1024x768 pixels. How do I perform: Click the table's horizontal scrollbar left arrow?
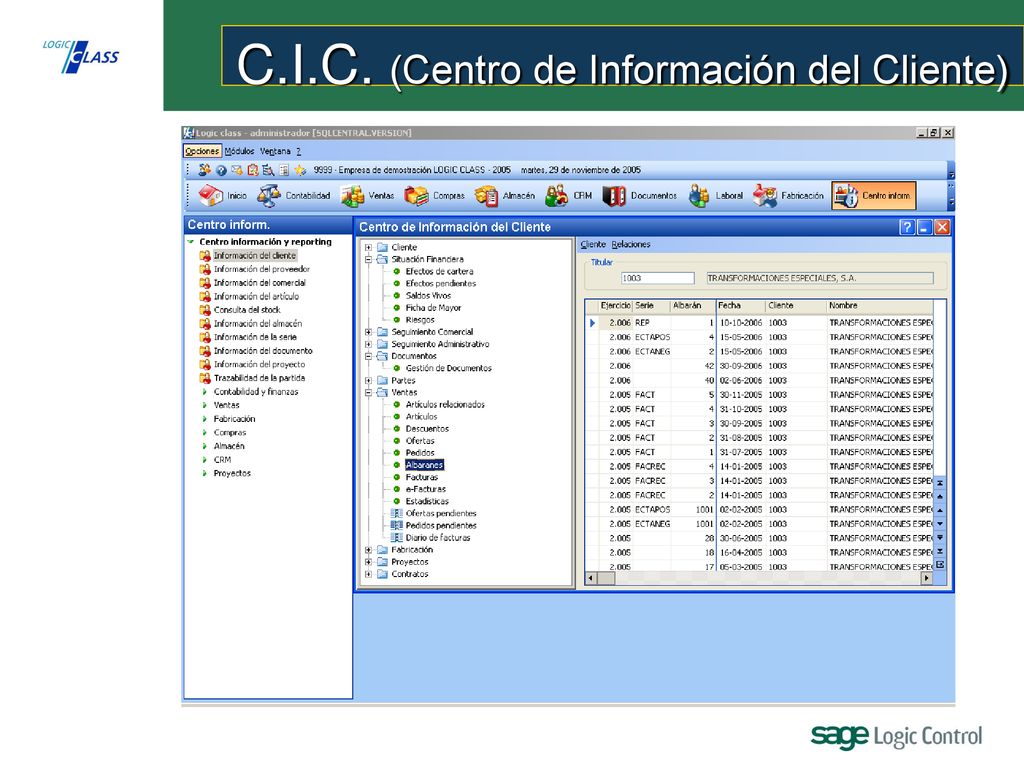click(x=591, y=578)
